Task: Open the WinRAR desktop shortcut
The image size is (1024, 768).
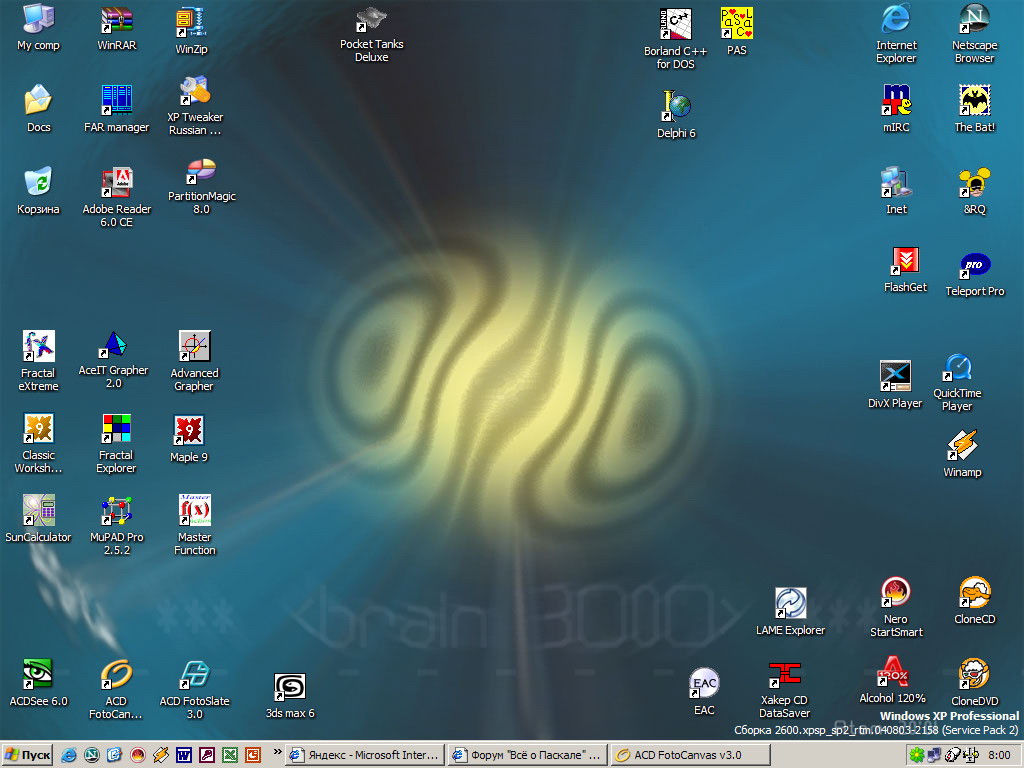Action: click(x=117, y=21)
